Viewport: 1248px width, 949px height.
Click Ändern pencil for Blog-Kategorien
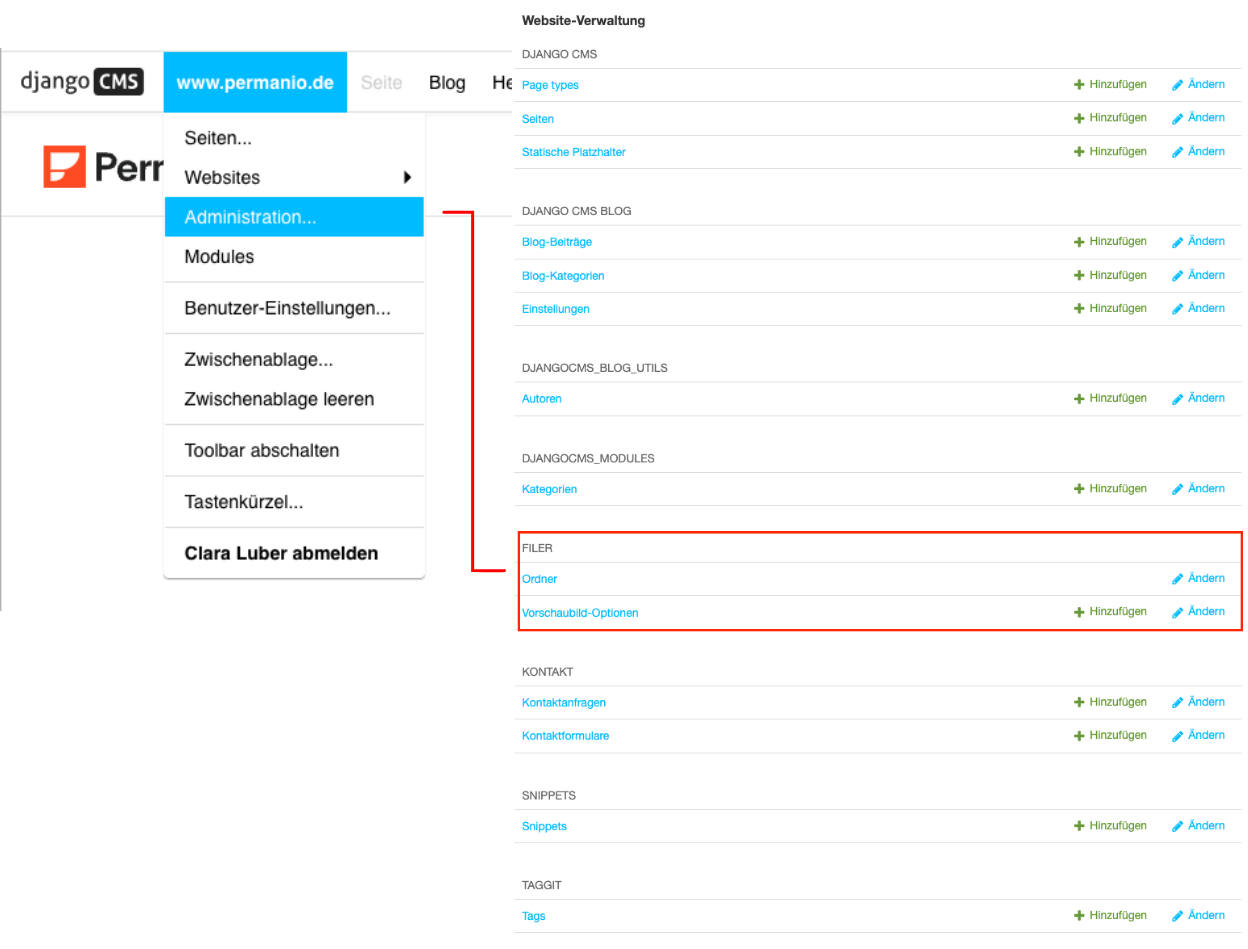click(1198, 275)
